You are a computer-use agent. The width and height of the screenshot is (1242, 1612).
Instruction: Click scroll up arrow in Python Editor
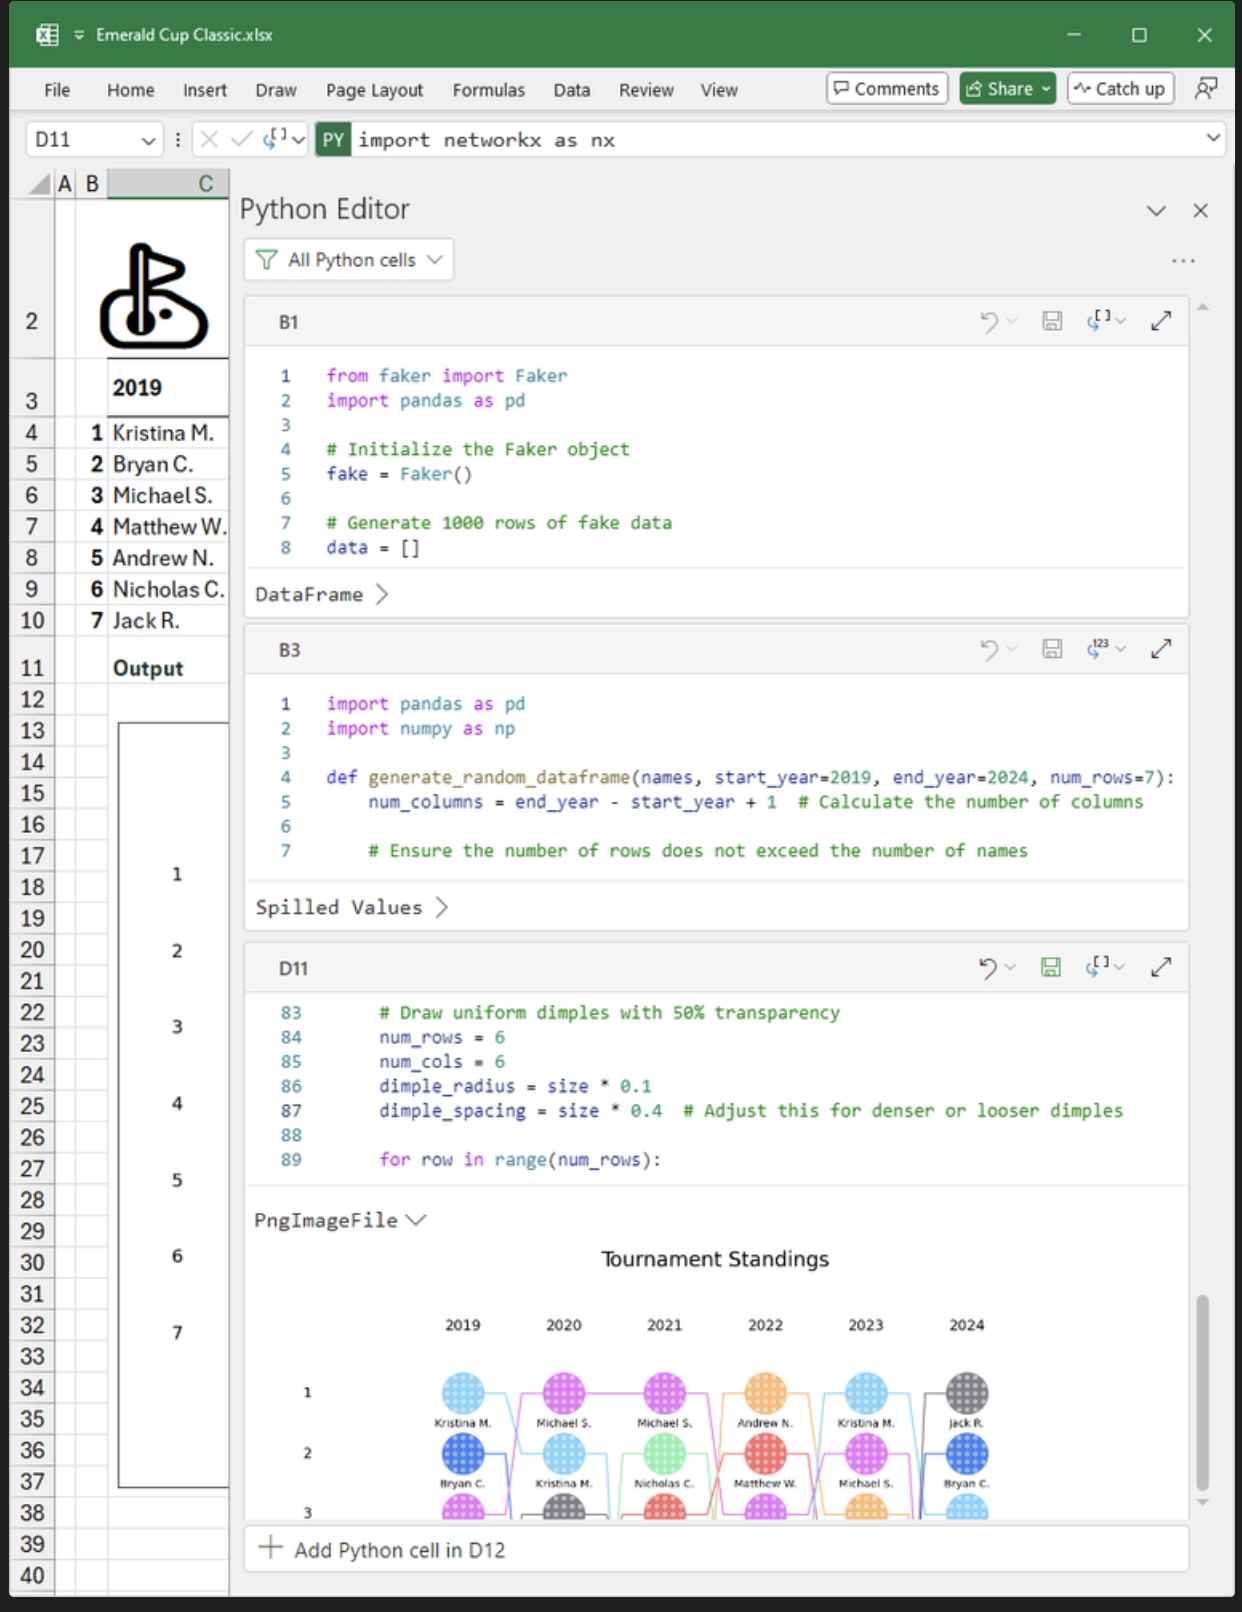pyautogui.click(x=1203, y=307)
